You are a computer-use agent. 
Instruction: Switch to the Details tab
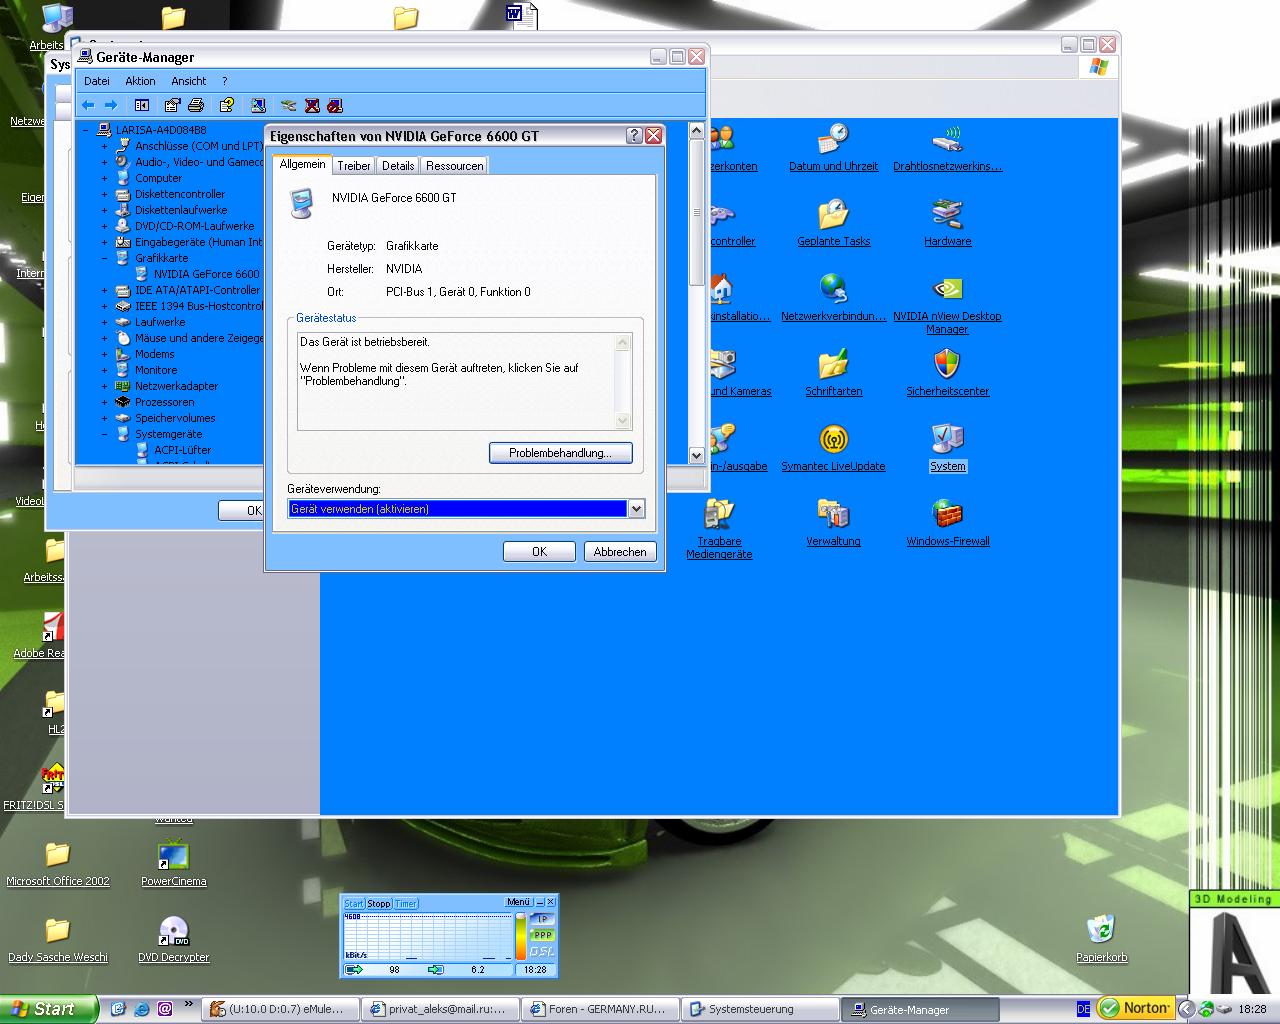pyautogui.click(x=398, y=166)
